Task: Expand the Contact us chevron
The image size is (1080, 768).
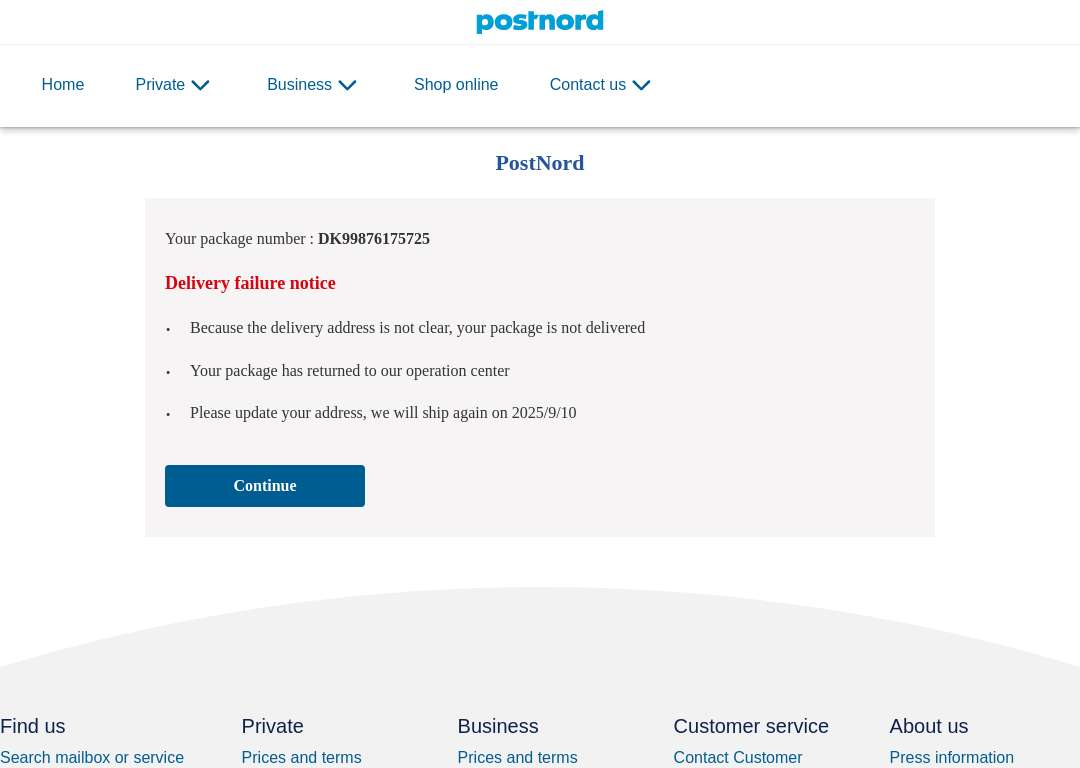Action: [641, 85]
